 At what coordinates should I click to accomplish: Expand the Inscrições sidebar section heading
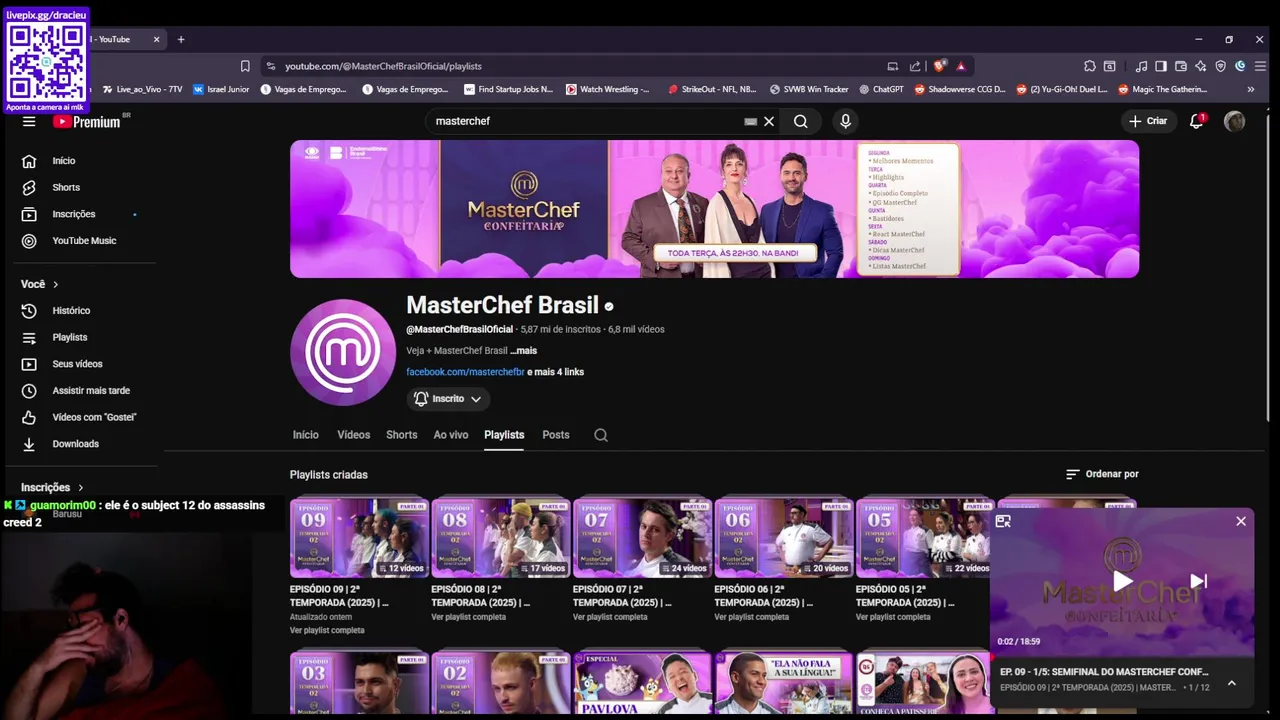pos(53,487)
